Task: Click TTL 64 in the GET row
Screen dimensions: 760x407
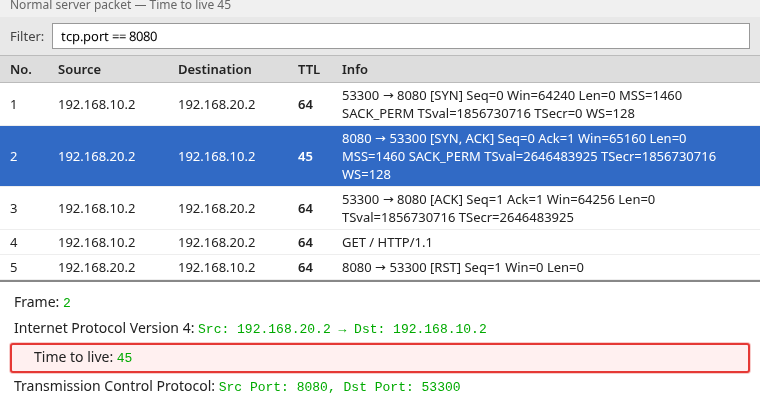Action: 305,242
